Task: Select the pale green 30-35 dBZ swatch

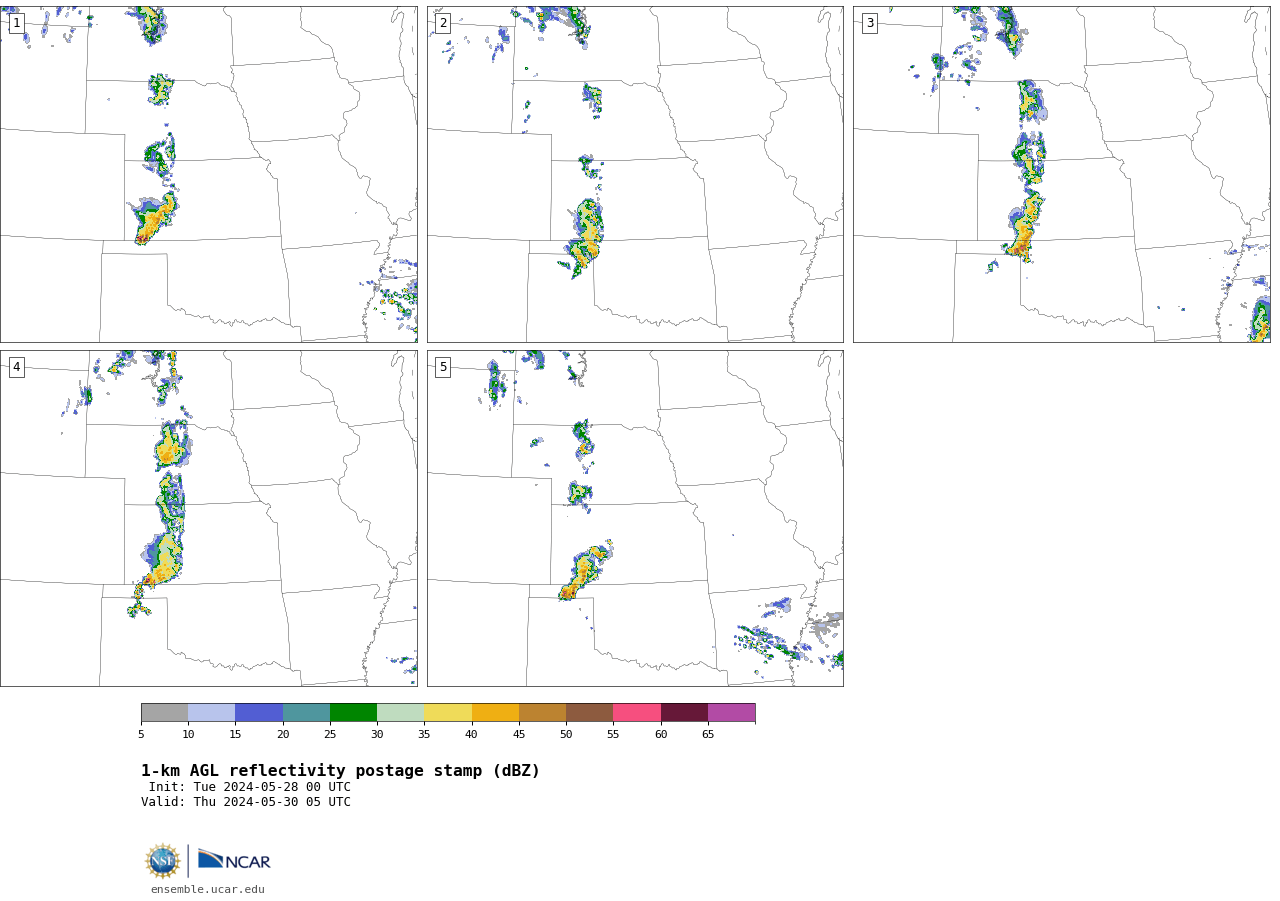Action: point(401,713)
